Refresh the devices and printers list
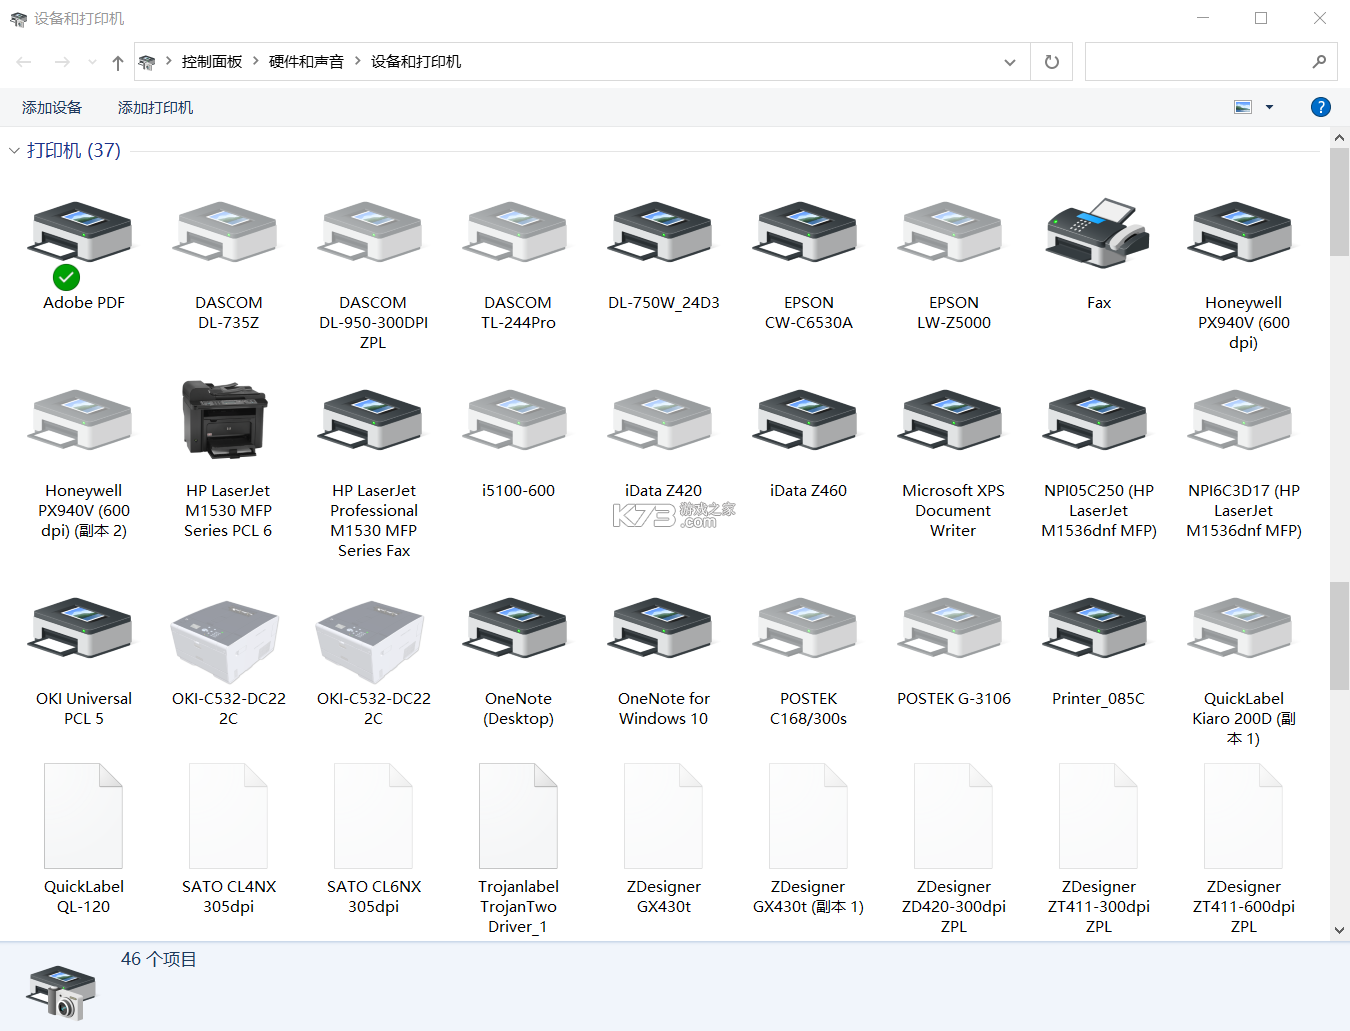This screenshot has height=1031, width=1350. point(1051,62)
